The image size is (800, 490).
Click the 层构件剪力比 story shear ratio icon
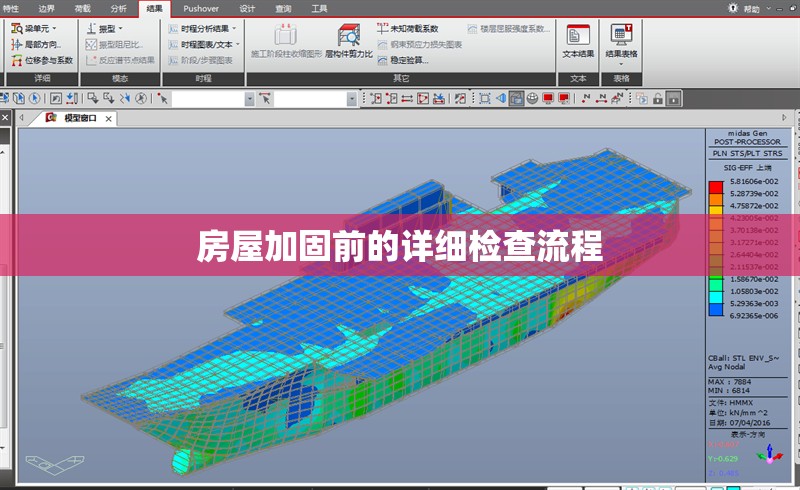[x=348, y=40]
